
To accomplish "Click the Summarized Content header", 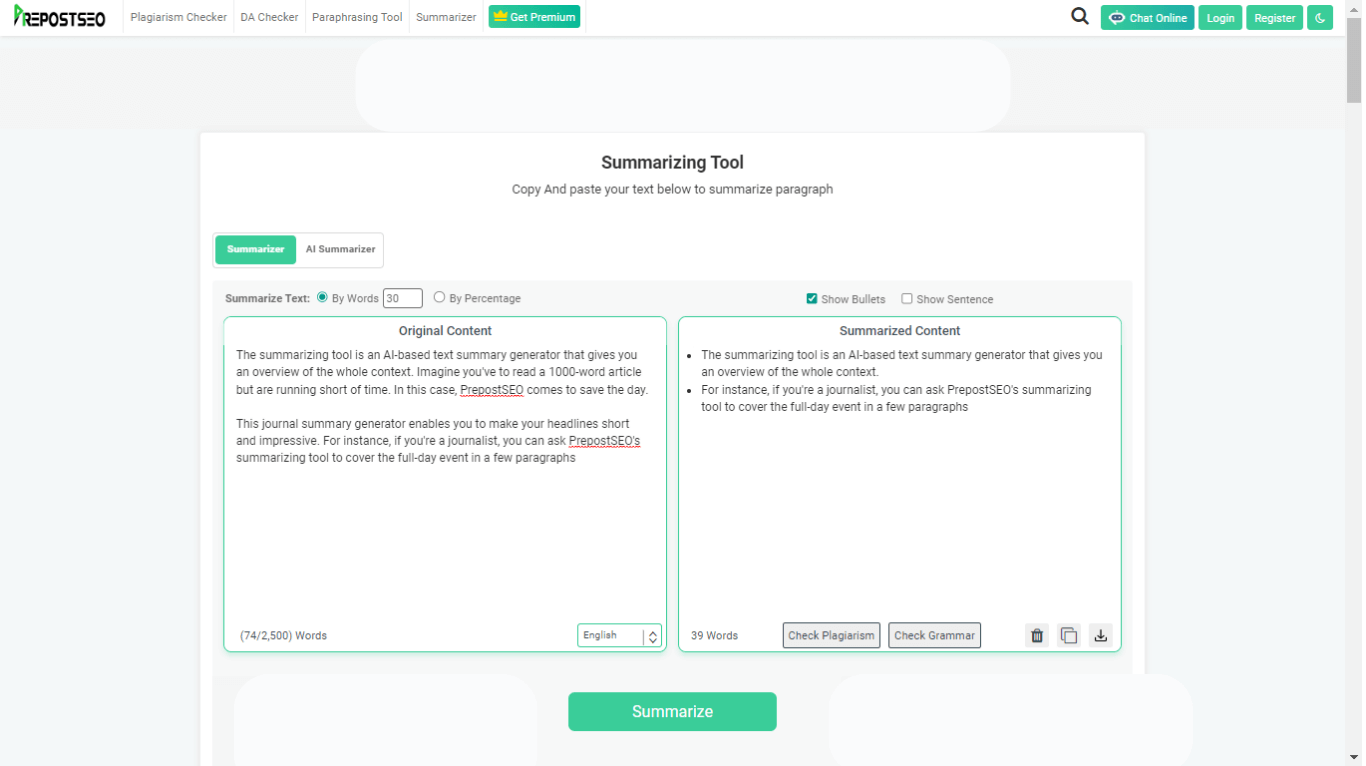I will (x=900, y=330).
